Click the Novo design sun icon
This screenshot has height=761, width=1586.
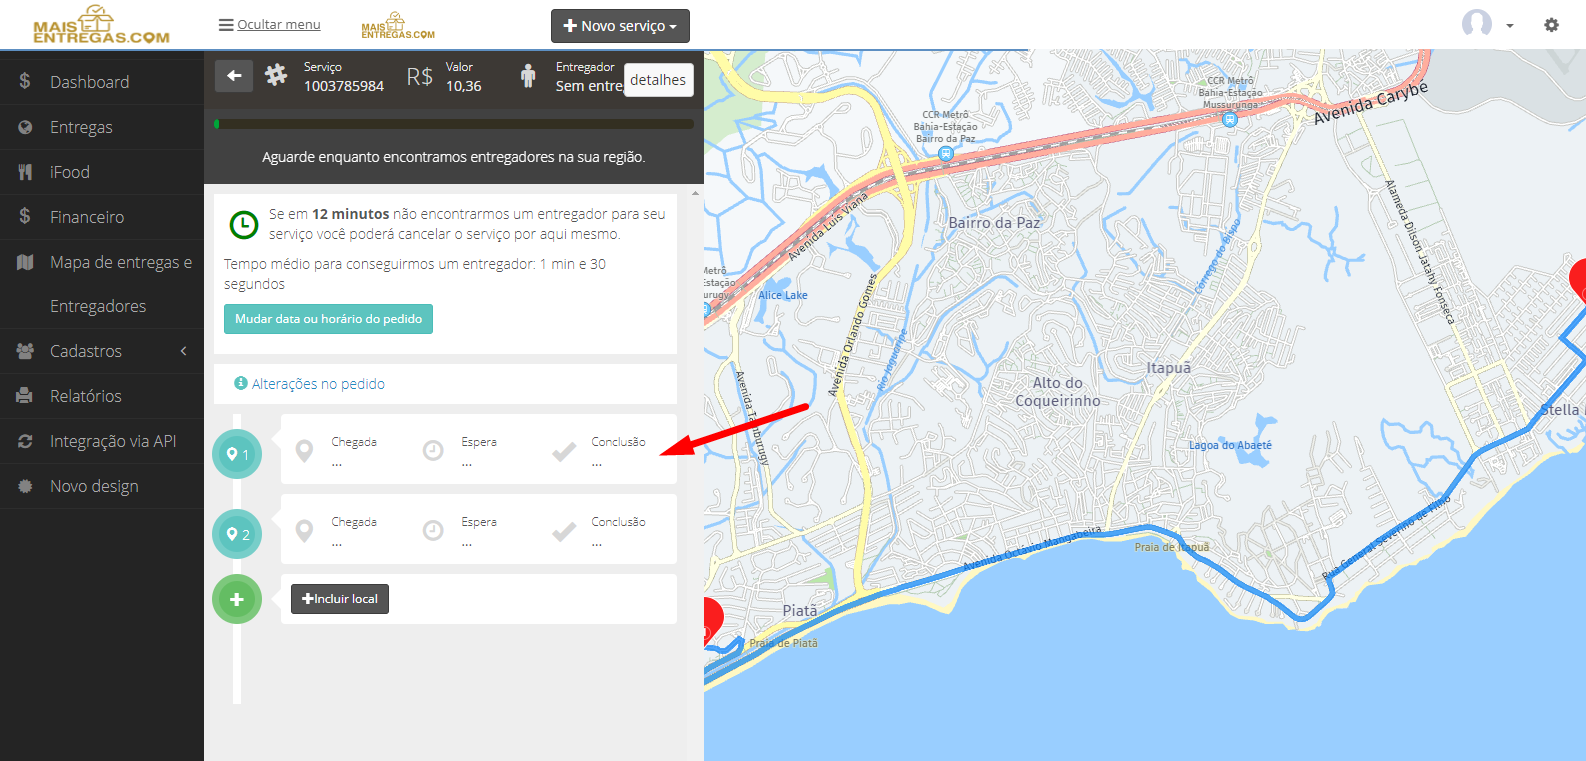25,486
